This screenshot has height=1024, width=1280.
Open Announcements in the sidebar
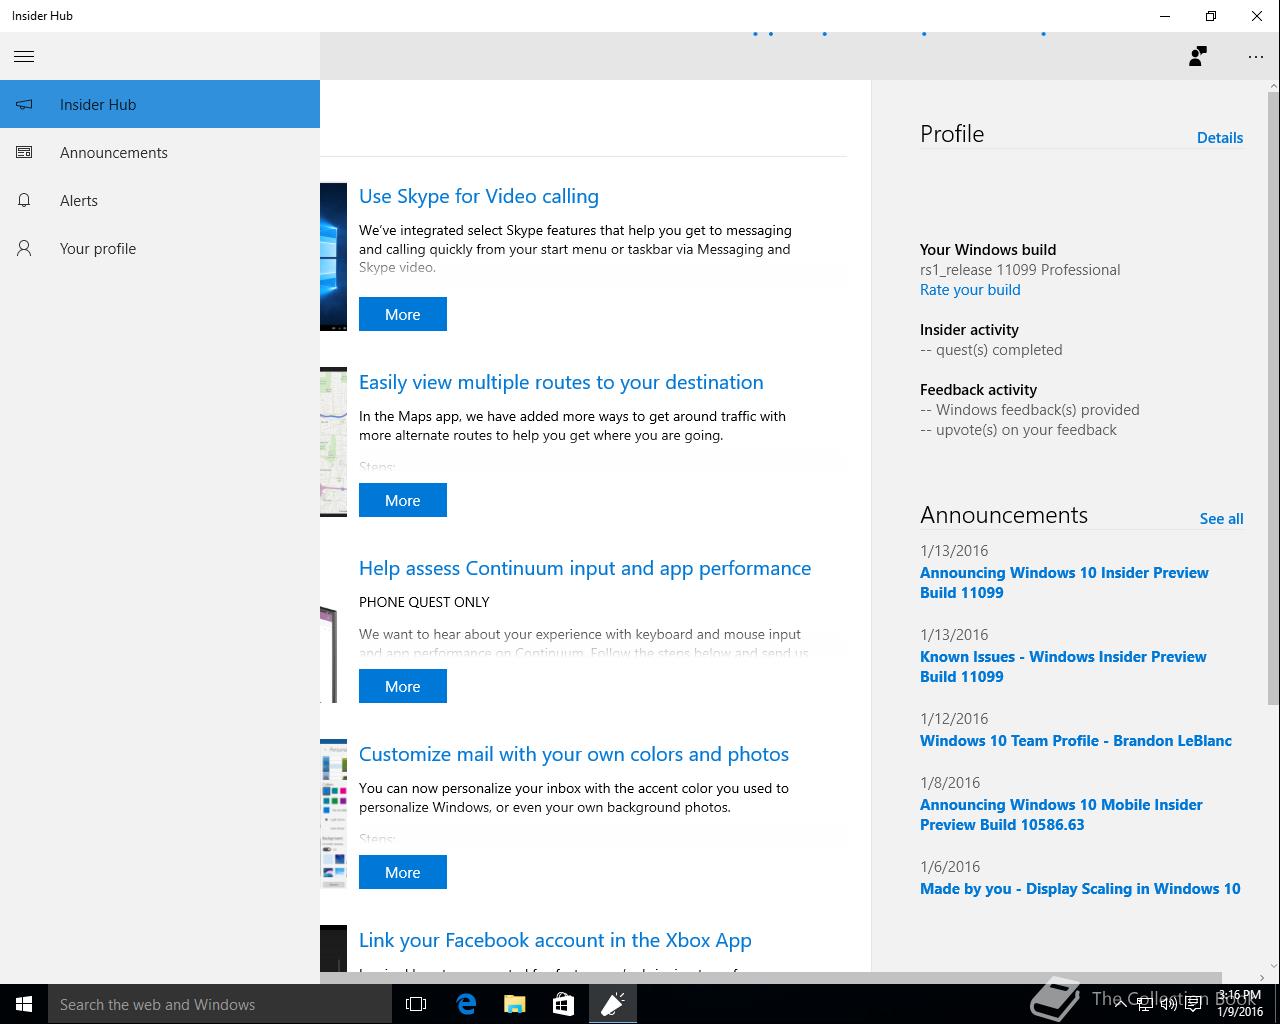pyautogui.click(x=160, y=152)
